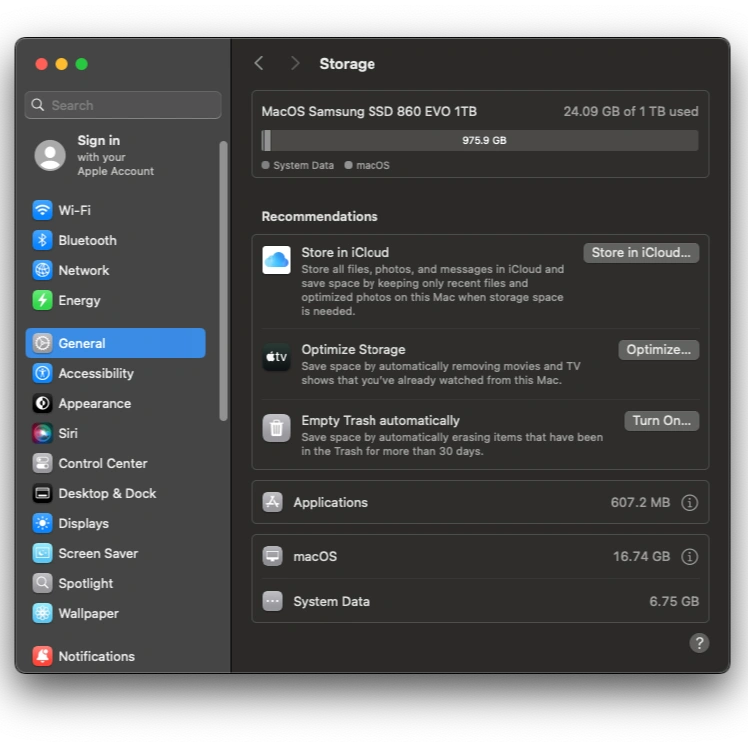Screen dimensions: 748x746
Task: Show info for Applications storage
Action: (x=690, y=503)
